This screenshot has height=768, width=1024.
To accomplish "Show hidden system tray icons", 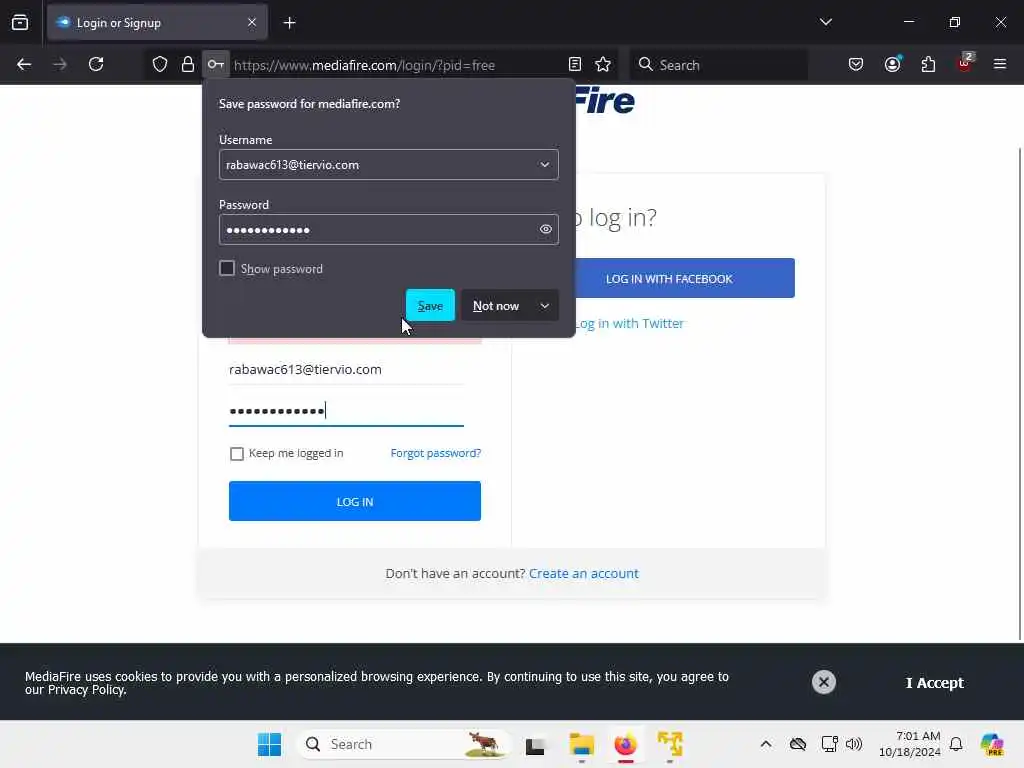I will (766, 744).
